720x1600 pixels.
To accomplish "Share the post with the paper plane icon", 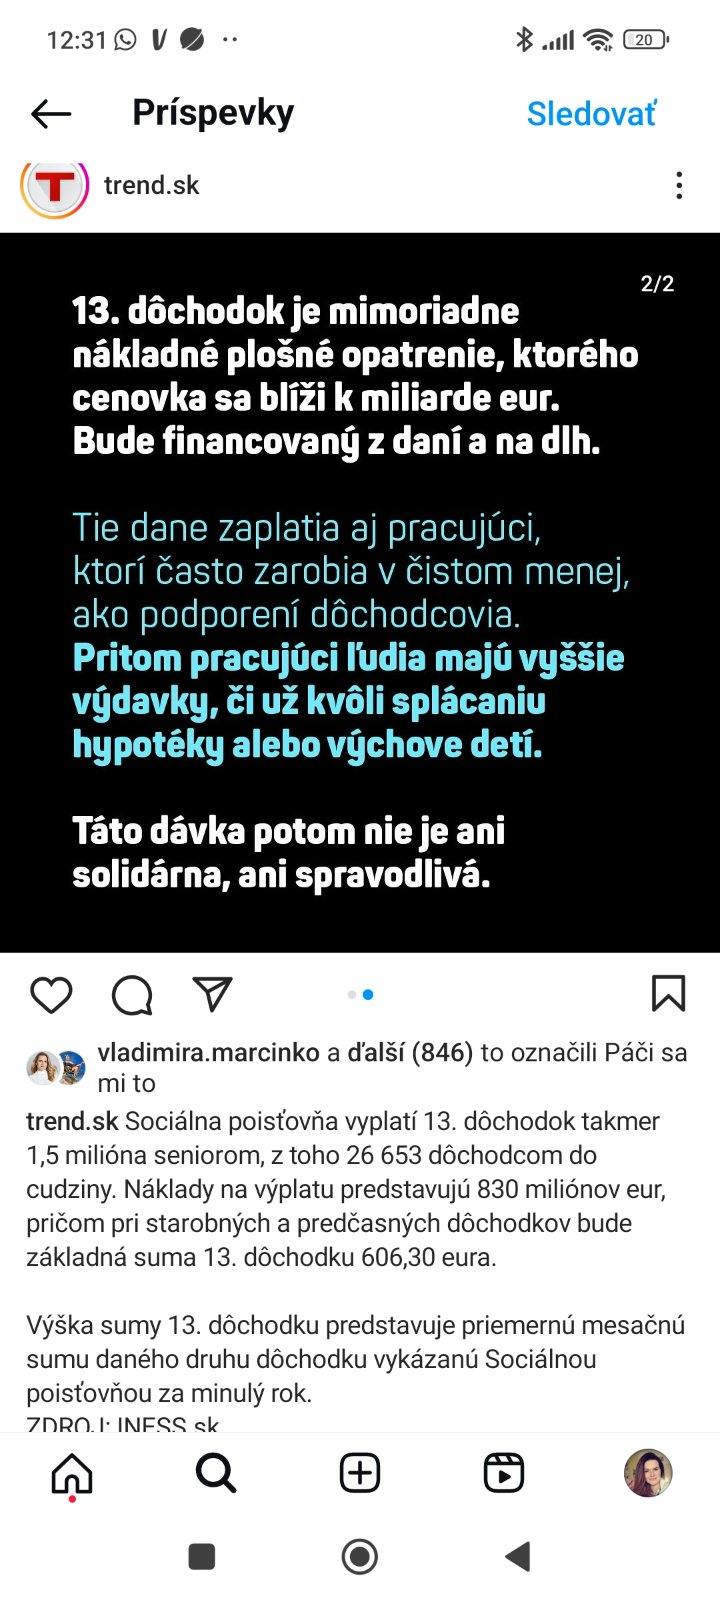I will point(212,994).
